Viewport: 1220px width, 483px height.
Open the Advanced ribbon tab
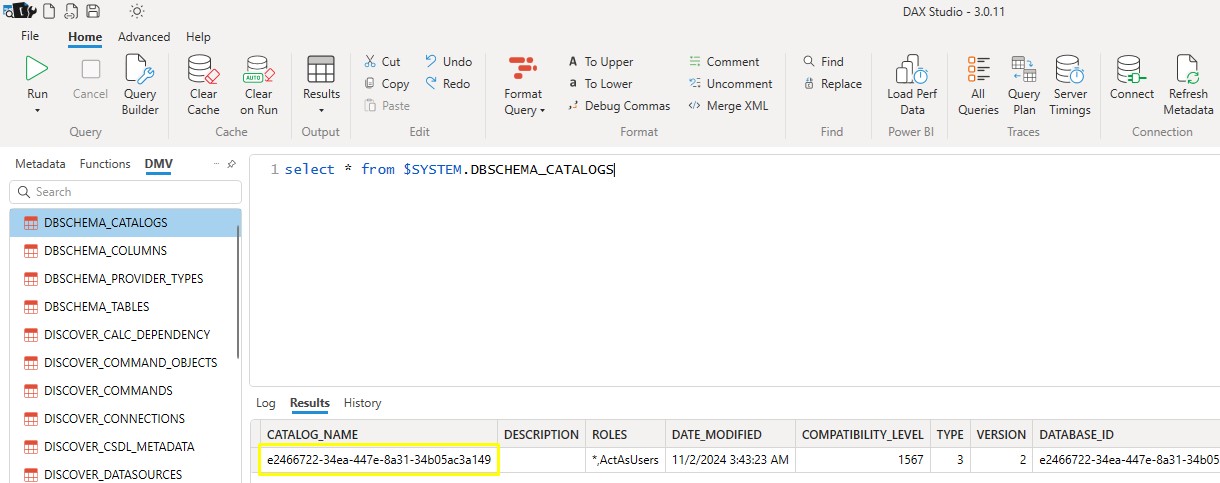point(144,37)
